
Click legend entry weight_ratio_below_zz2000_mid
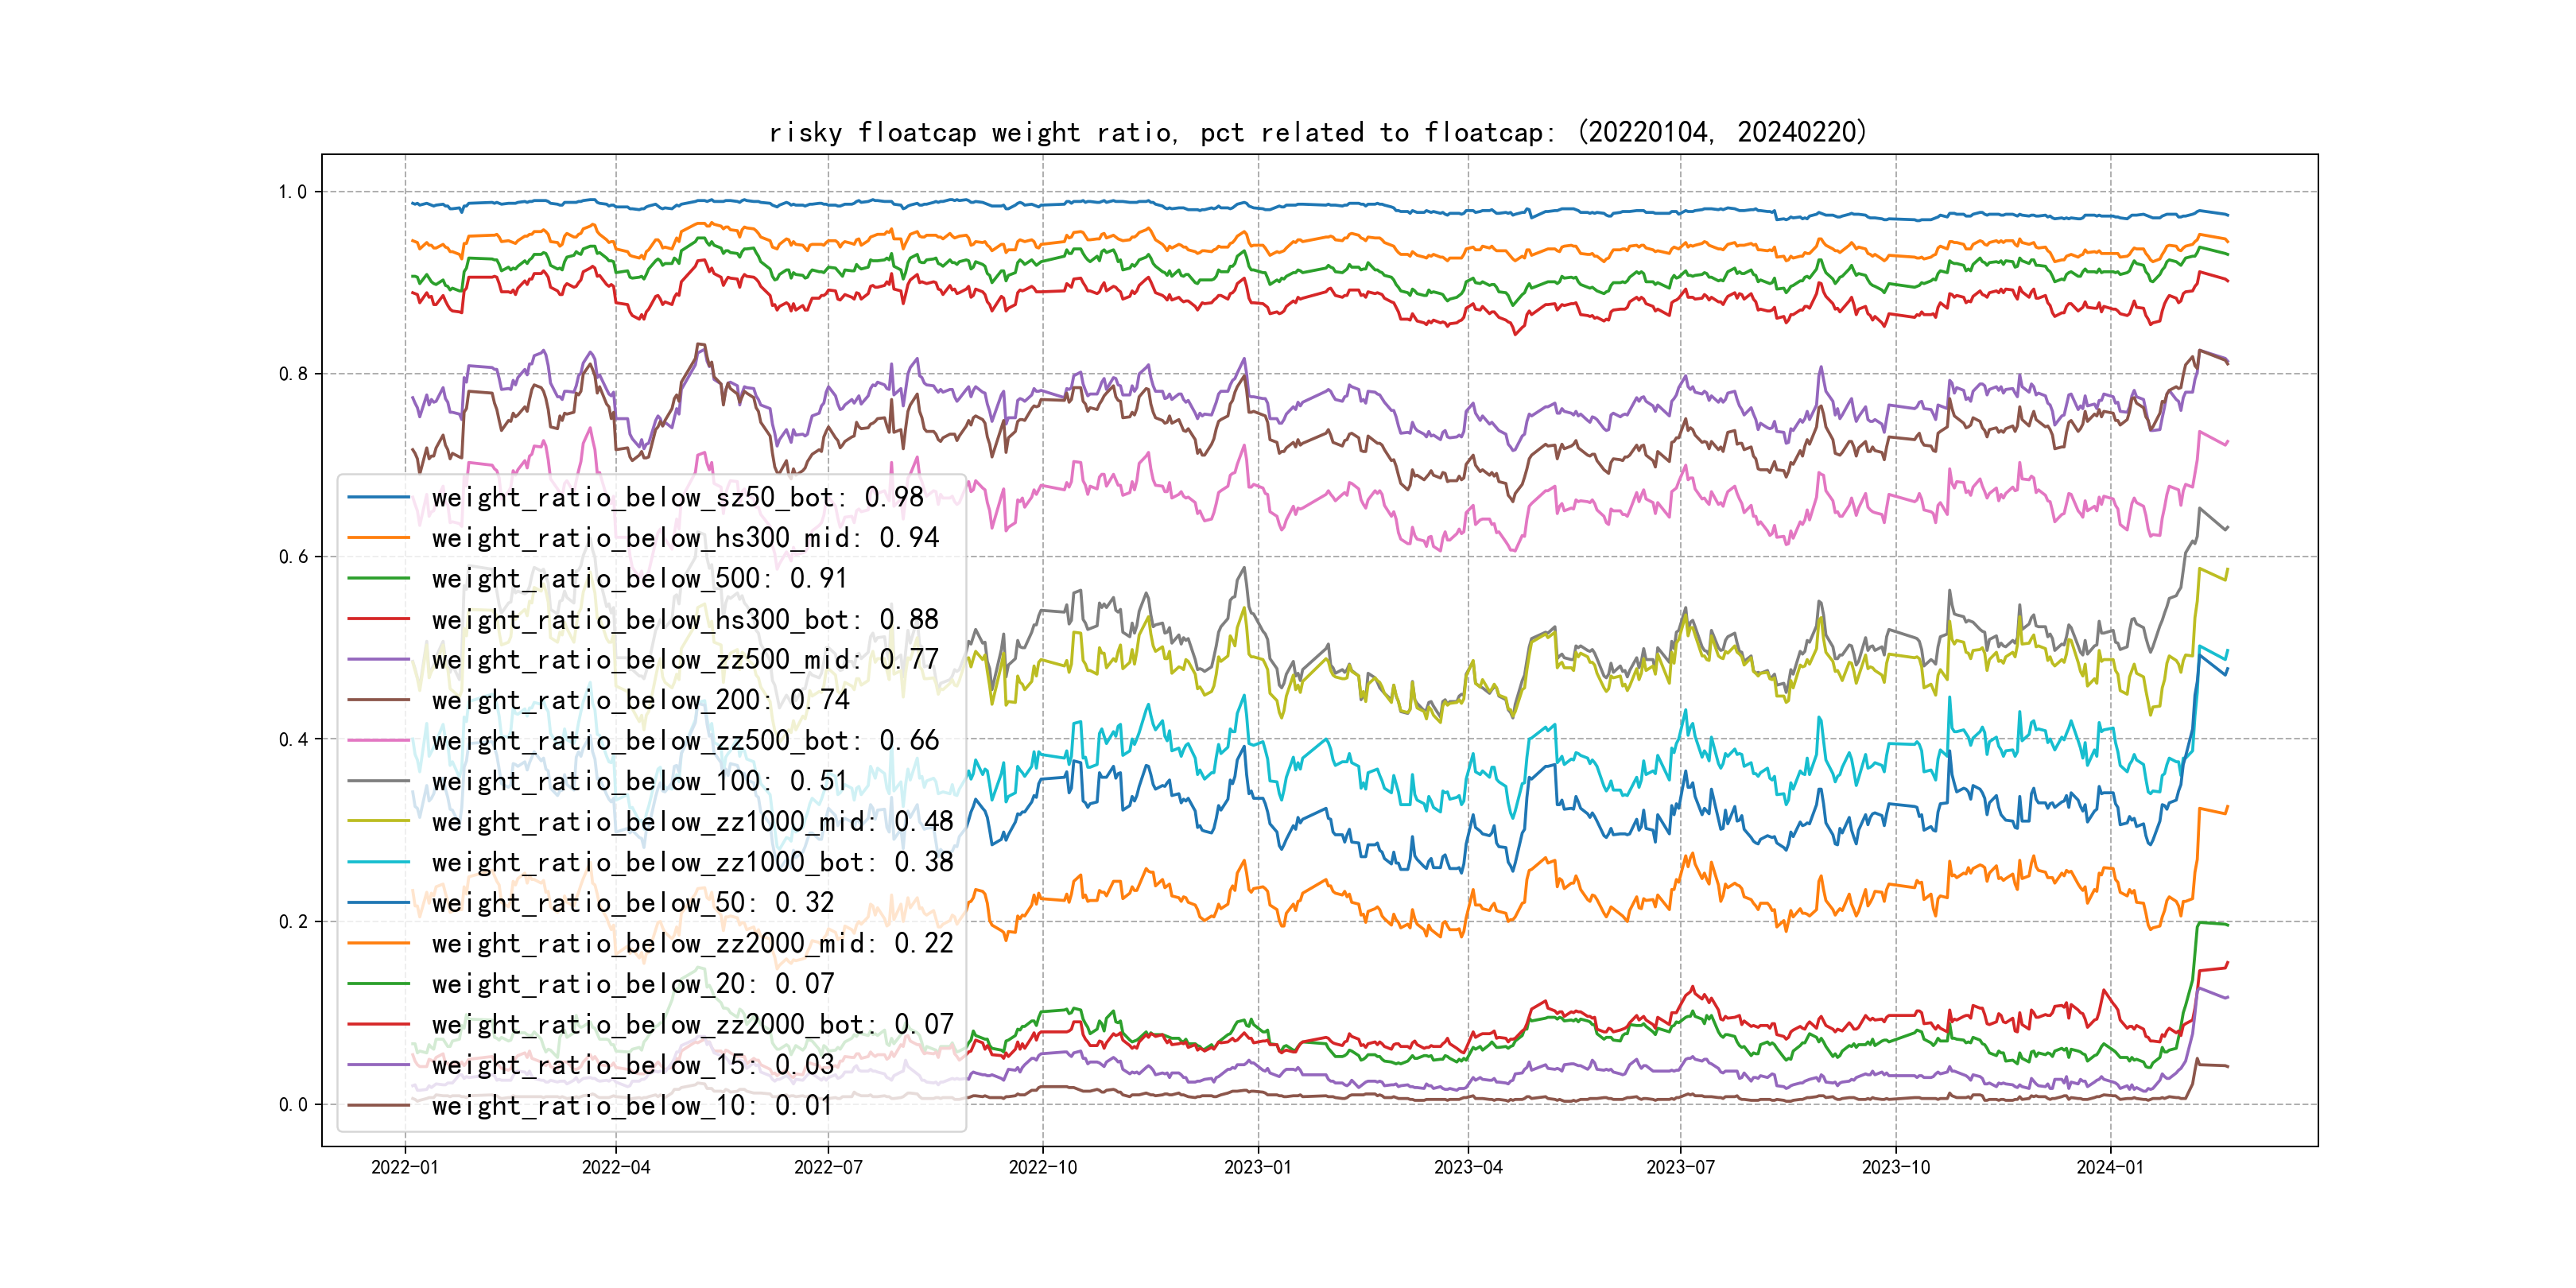pyautogui.click(x=692, y=943)
